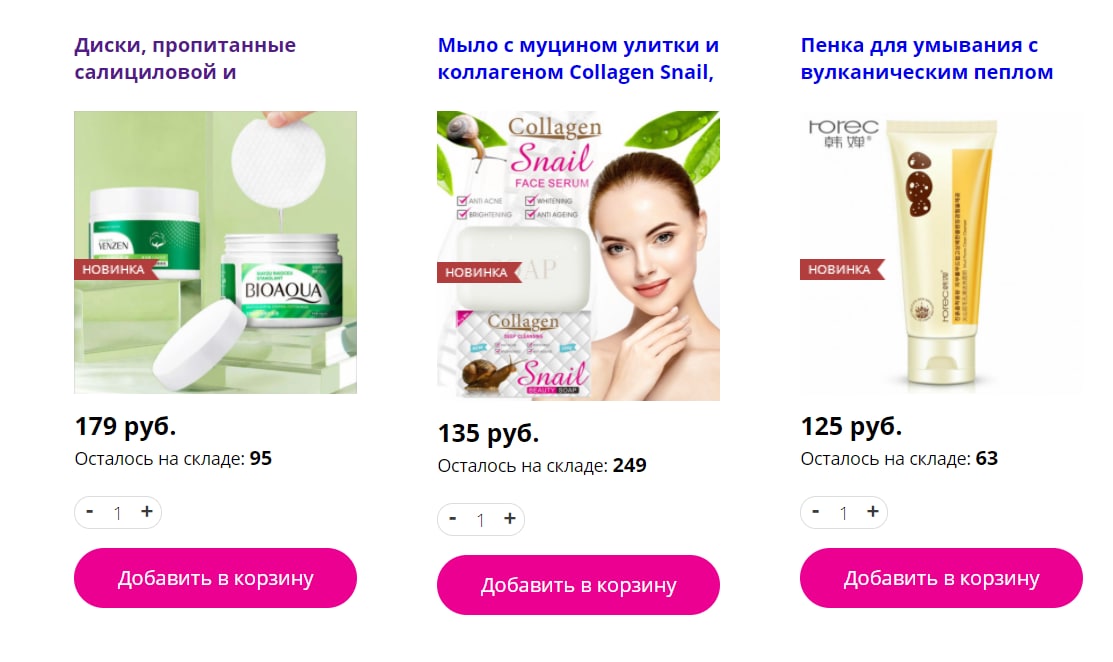Viewport: 1113px width, 662px height.
Task: Click НОВИНКА badge on BIOAQUA image
Action: pos(116,270)
